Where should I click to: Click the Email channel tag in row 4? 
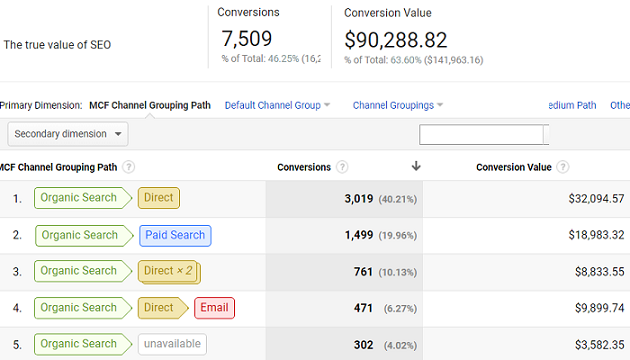(x=215, y=308)
